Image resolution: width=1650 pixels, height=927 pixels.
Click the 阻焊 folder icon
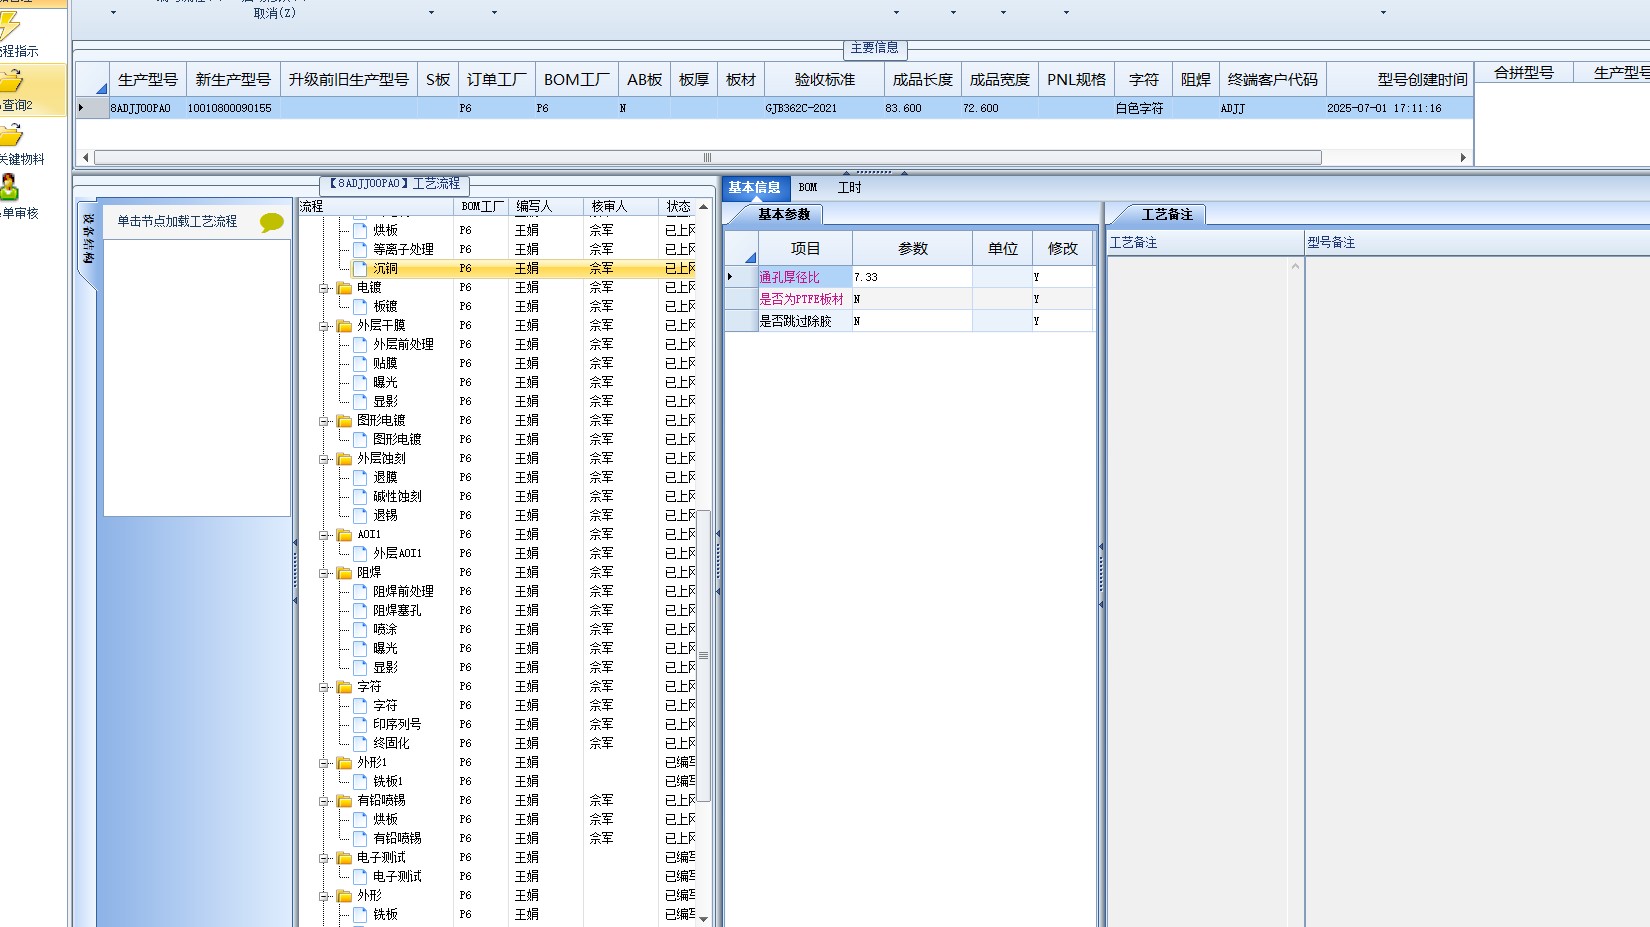pos(345,573)
